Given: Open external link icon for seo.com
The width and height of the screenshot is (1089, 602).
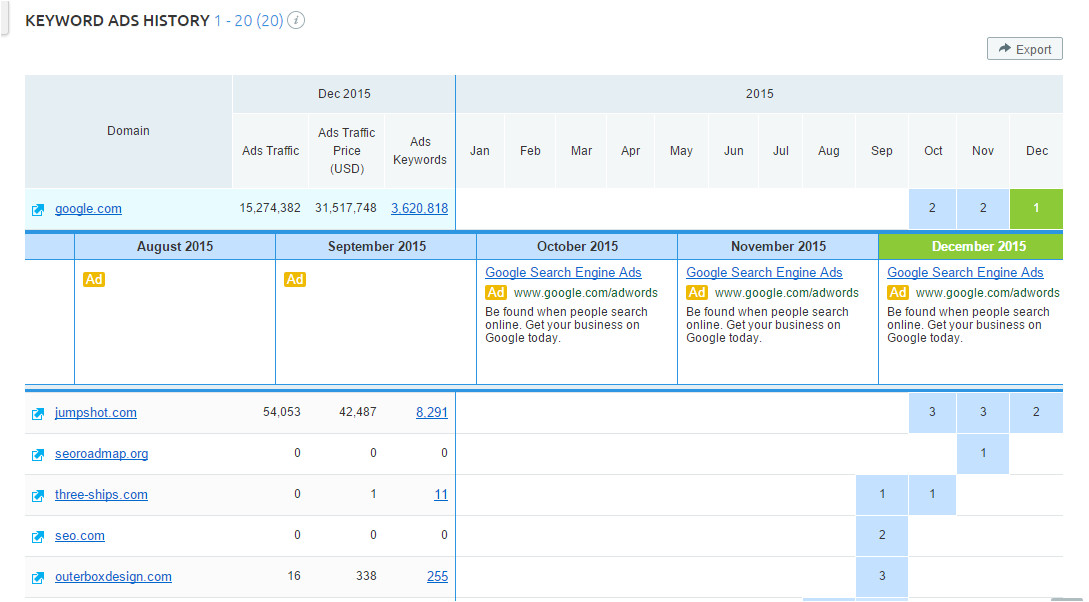Looking at the screenshot, I should point(38,537).
